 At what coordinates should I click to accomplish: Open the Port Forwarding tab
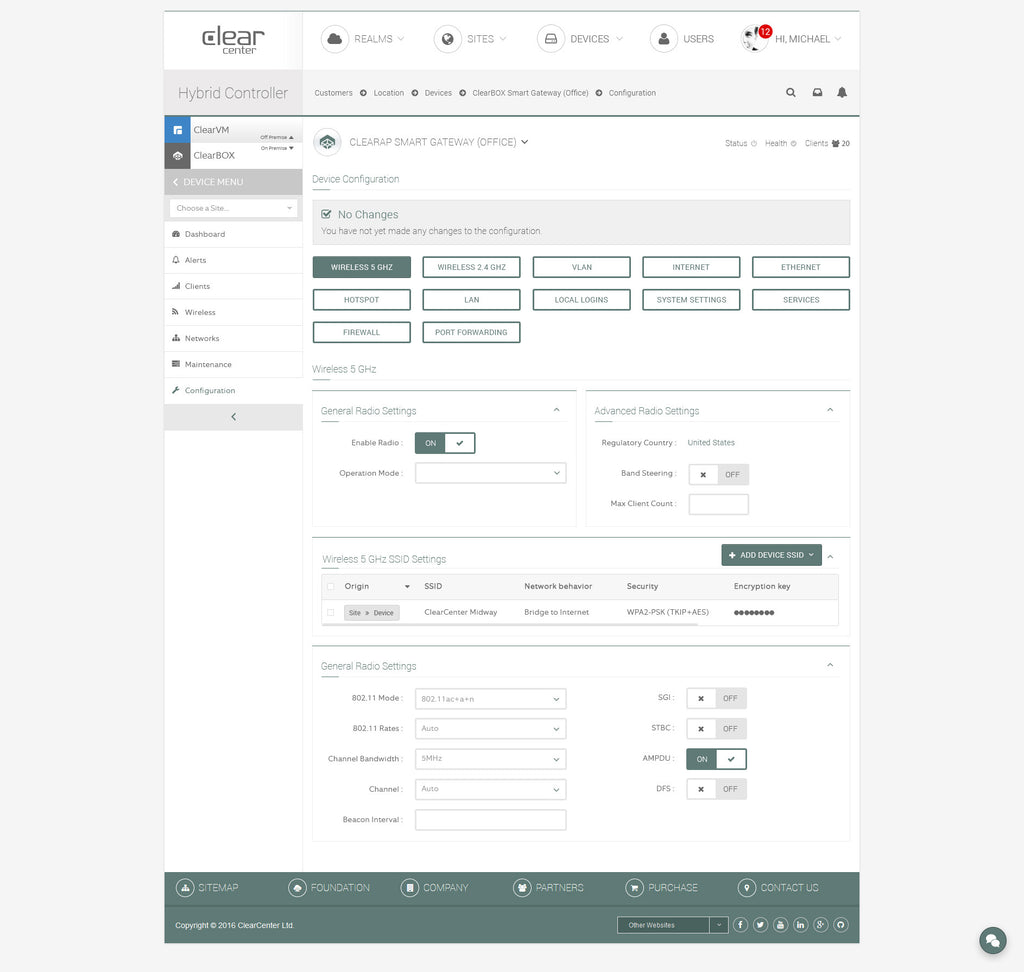pyautogui.click(x=472, y=332)
